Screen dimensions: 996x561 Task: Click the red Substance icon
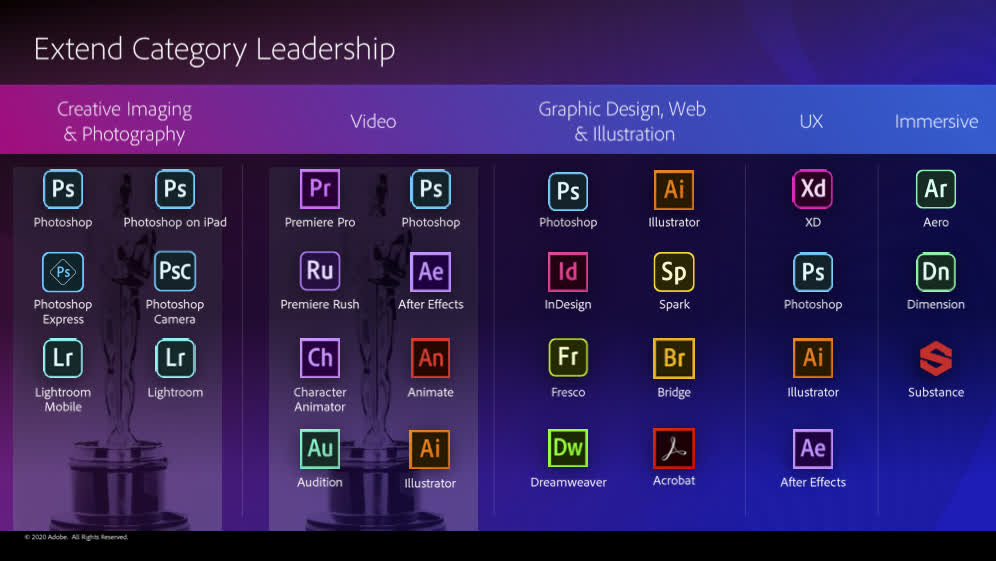click(936, 358)
